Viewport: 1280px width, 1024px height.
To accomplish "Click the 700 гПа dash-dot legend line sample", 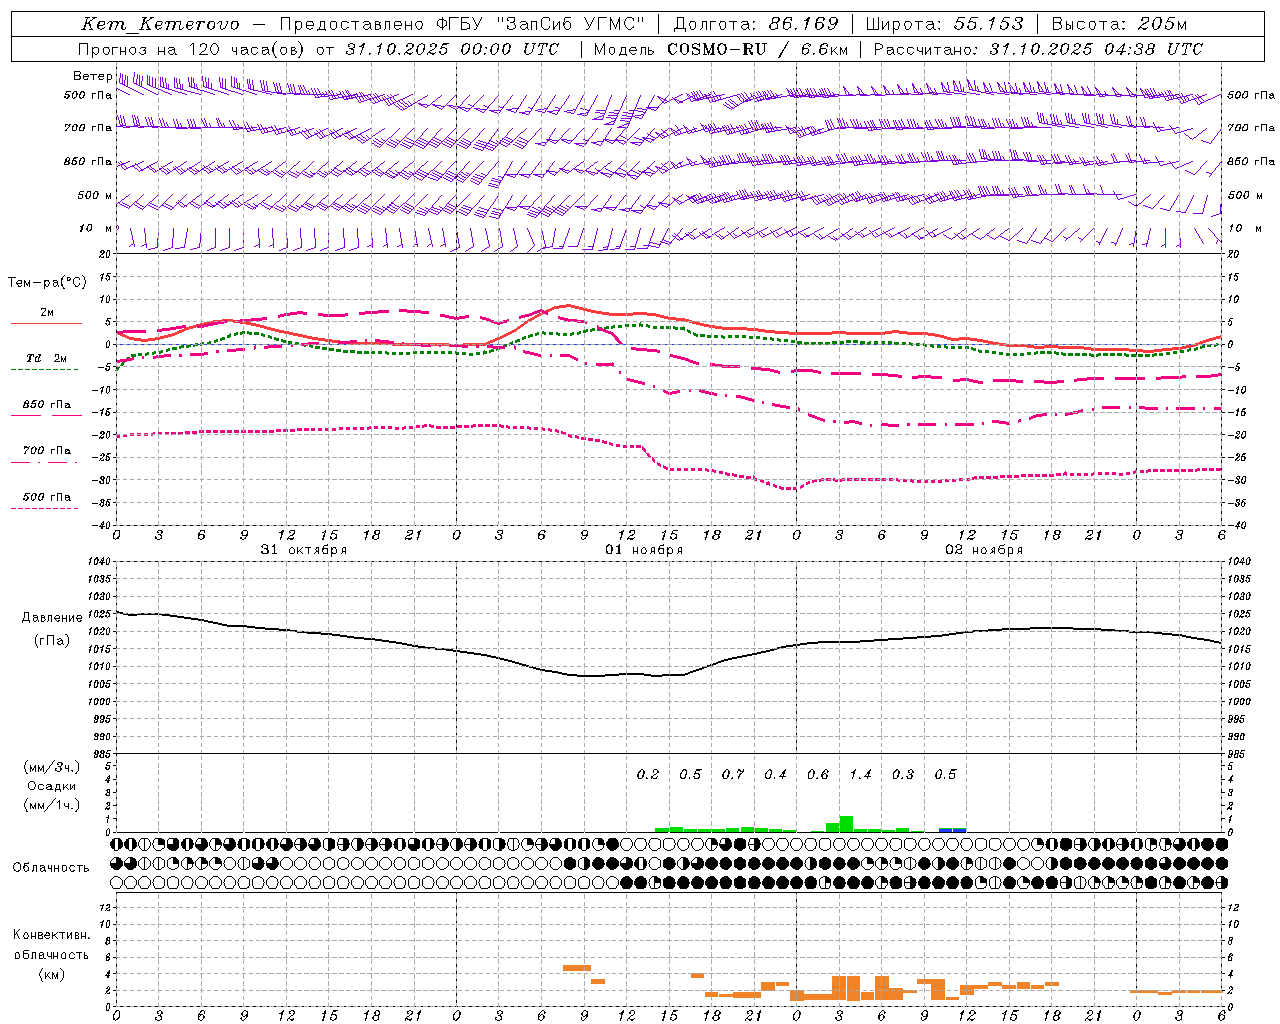I will 44,462.
